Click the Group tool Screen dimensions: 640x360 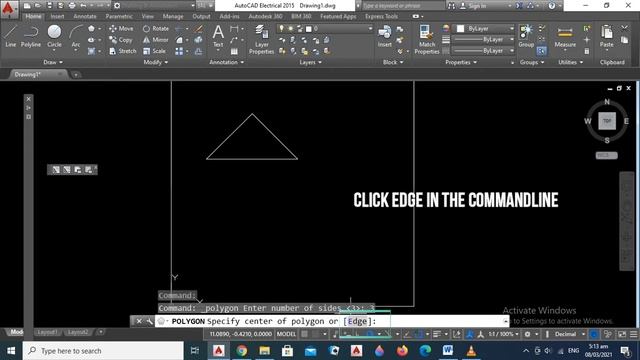pos(526,36)
